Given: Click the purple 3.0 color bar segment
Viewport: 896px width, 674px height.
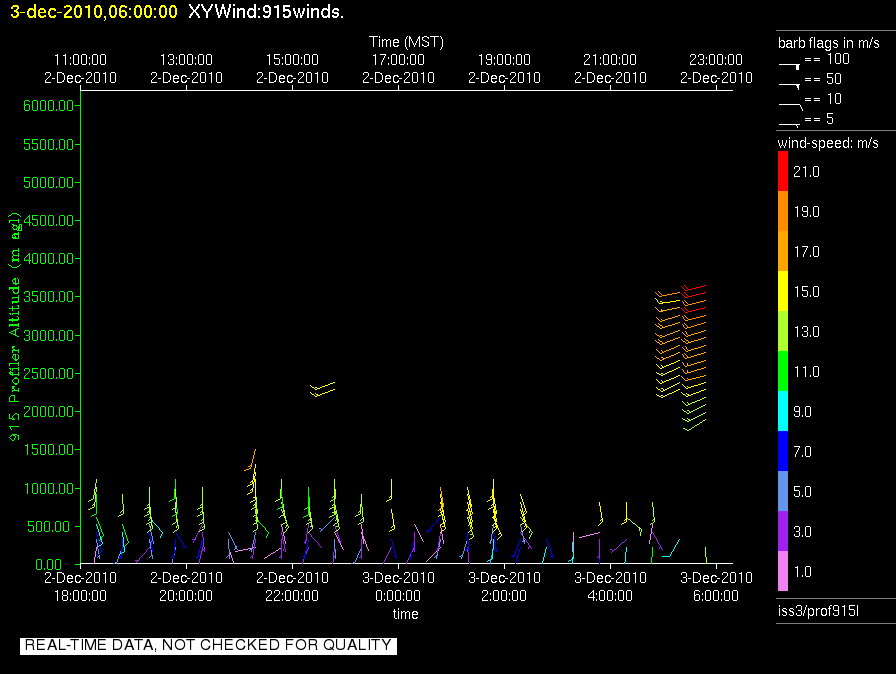Looking at the screenshot, I should (783, 531).
